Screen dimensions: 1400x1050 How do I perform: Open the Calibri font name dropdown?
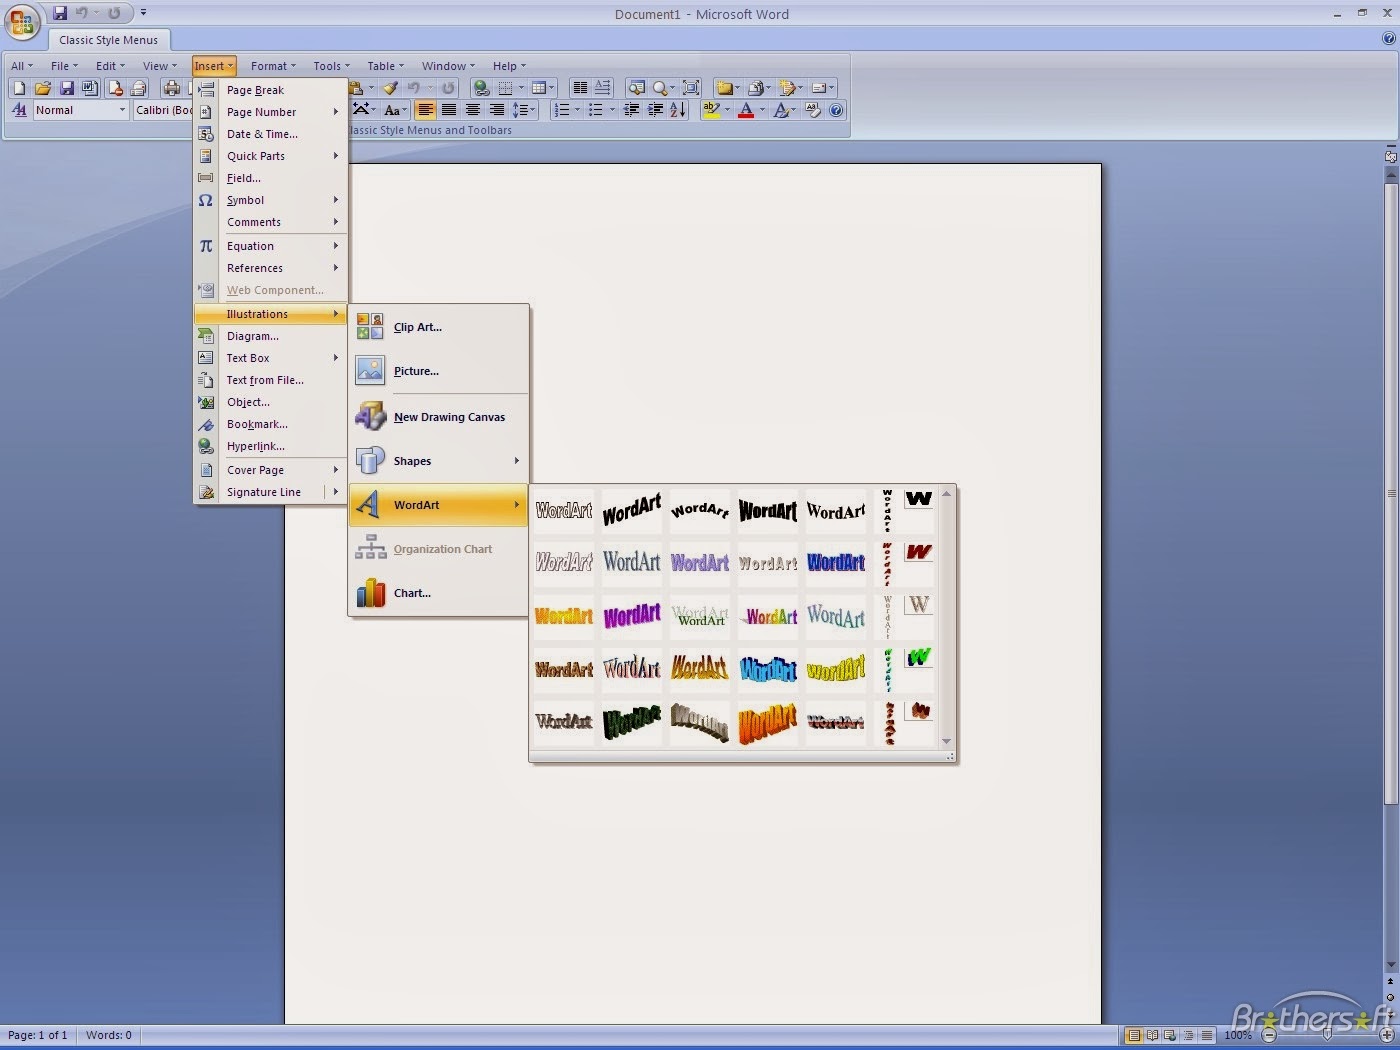[163, 110]
